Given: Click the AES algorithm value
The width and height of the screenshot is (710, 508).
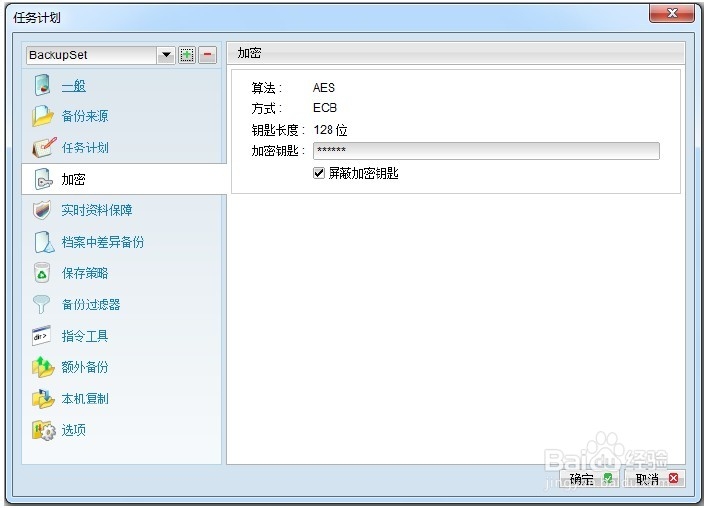Looking at the screenshot, I should click(x=324, y=87).
